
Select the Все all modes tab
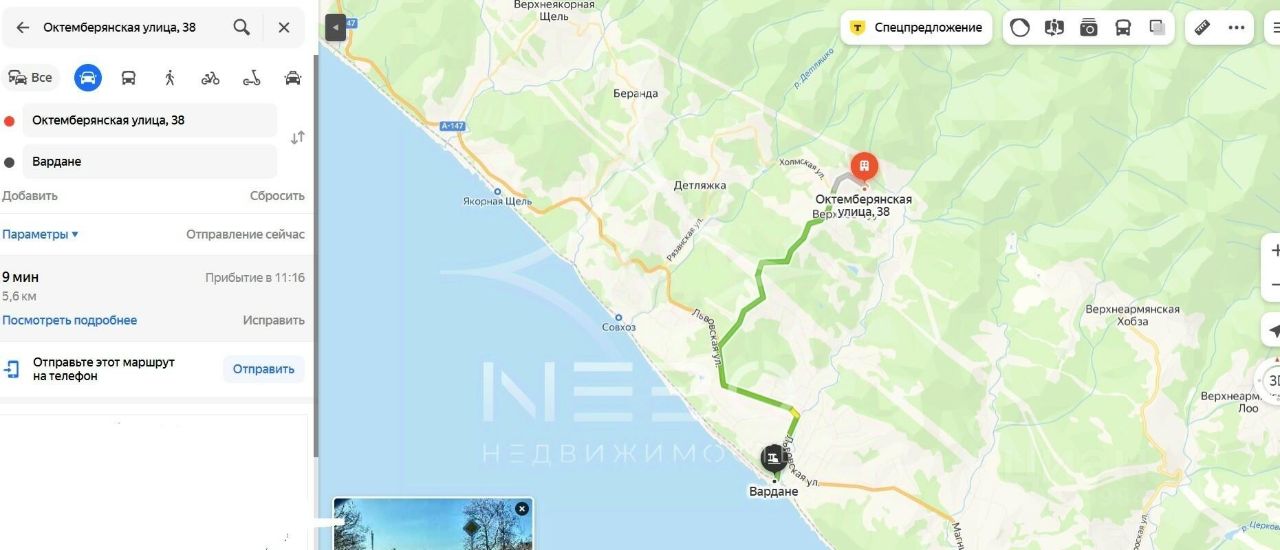click(31, 78)
